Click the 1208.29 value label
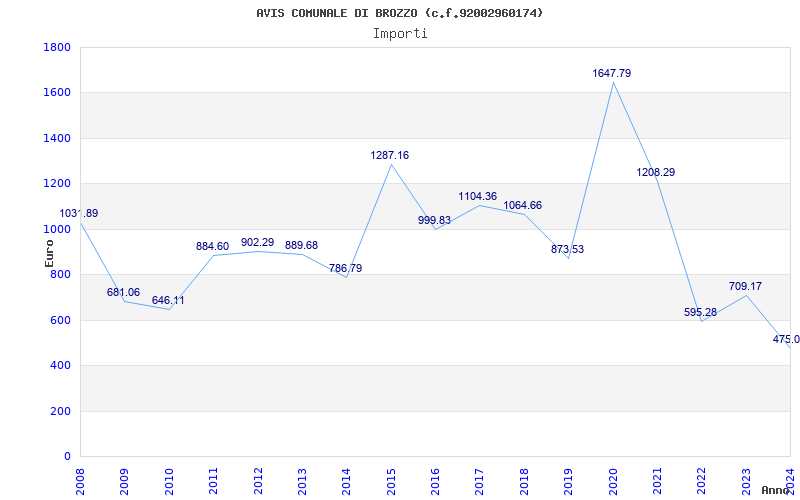Viewport: 800px width, 500px height. point(656,172)
